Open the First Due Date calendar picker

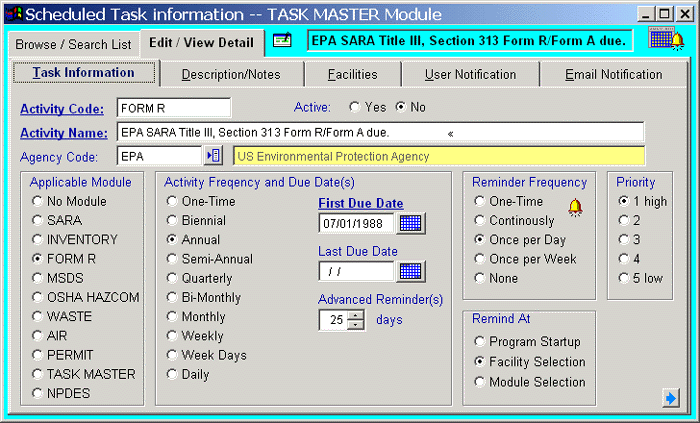[x=411, y=223]
